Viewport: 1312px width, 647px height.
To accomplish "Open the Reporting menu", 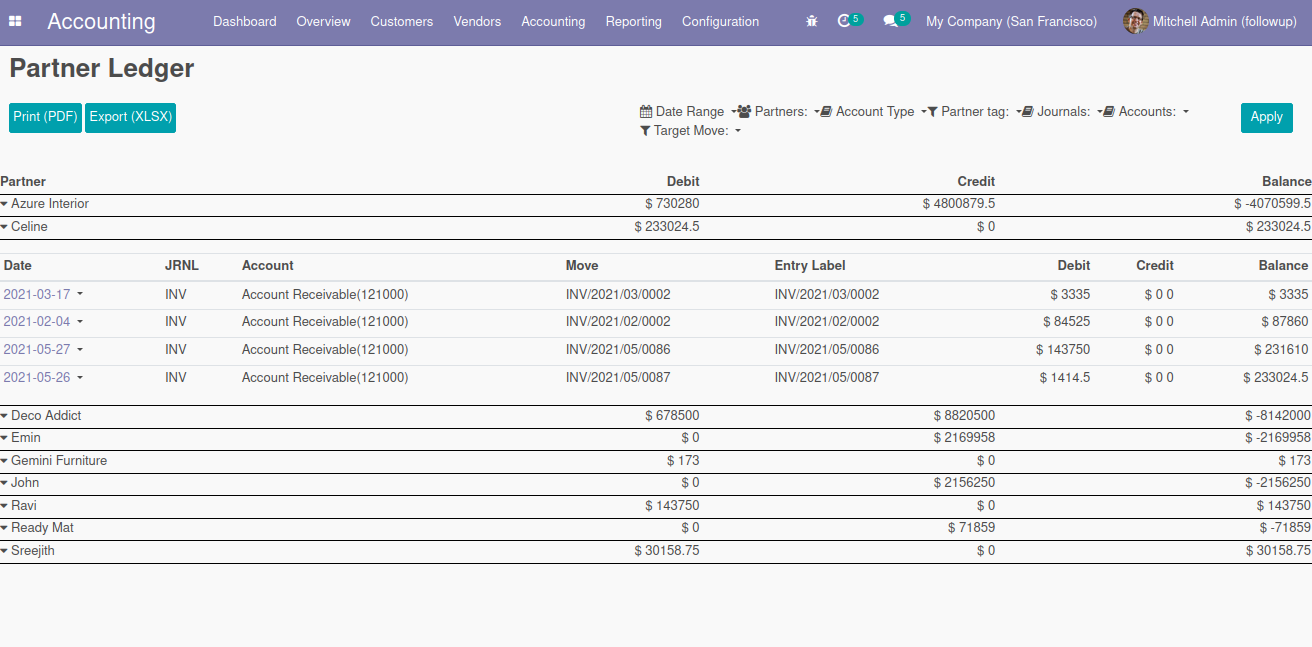I will pyautogui.click(x=633, y=21).
